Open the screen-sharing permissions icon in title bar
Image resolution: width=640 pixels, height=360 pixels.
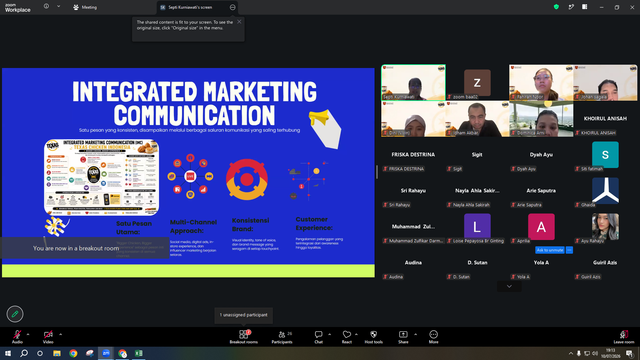click(571, 7)
